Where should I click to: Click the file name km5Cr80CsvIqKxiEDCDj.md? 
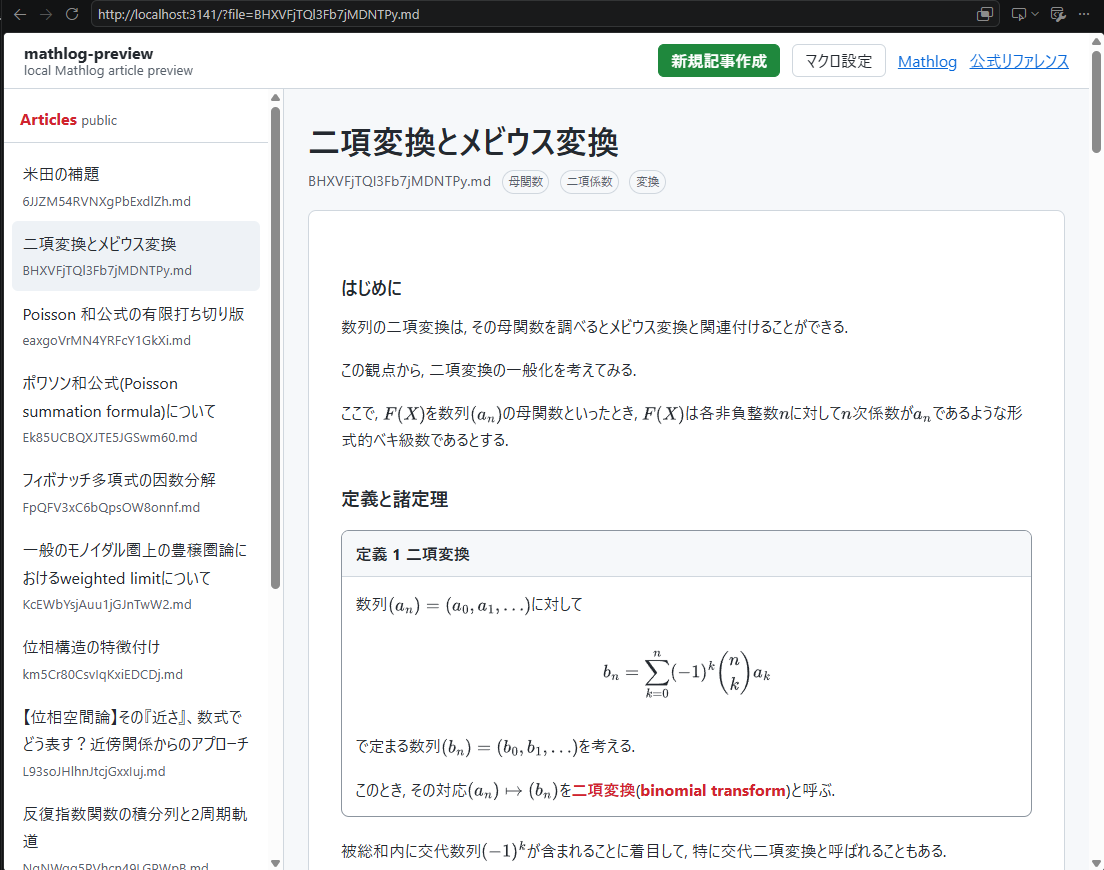[103, 674]
